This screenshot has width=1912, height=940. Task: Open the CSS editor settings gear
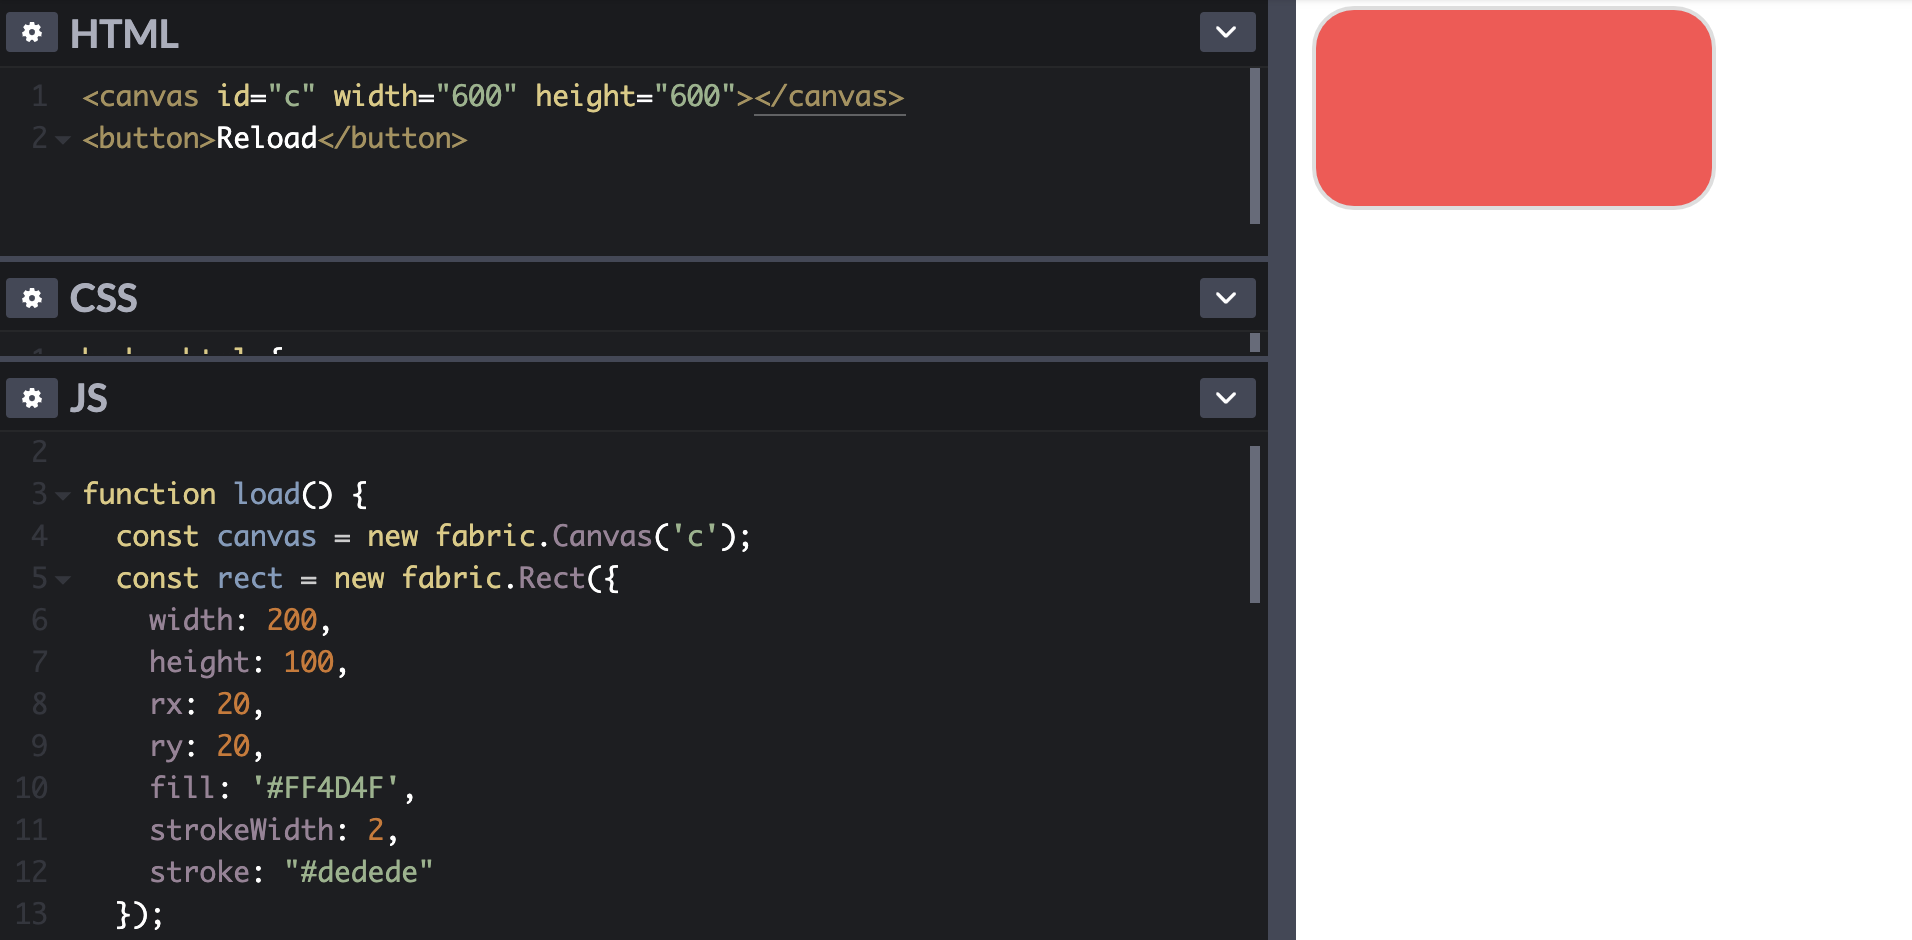coord(32,298)
